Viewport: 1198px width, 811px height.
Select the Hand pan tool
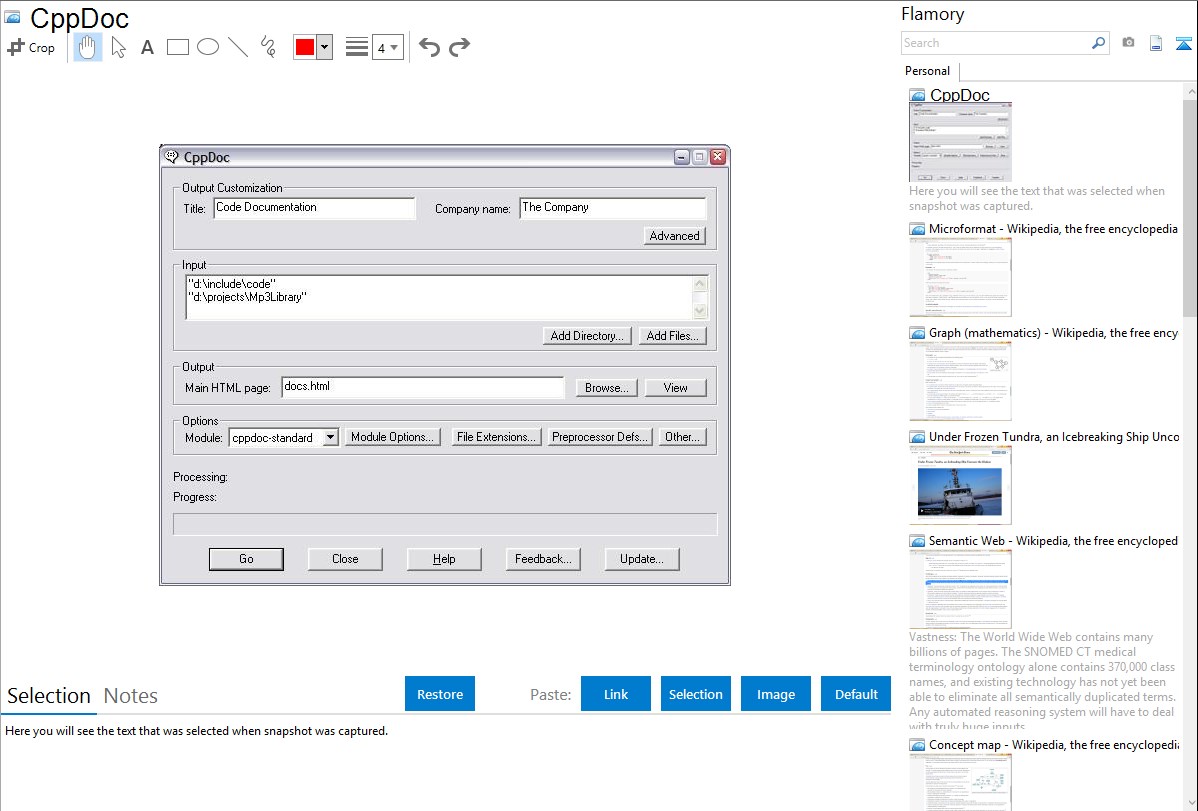tap(88, 47)
